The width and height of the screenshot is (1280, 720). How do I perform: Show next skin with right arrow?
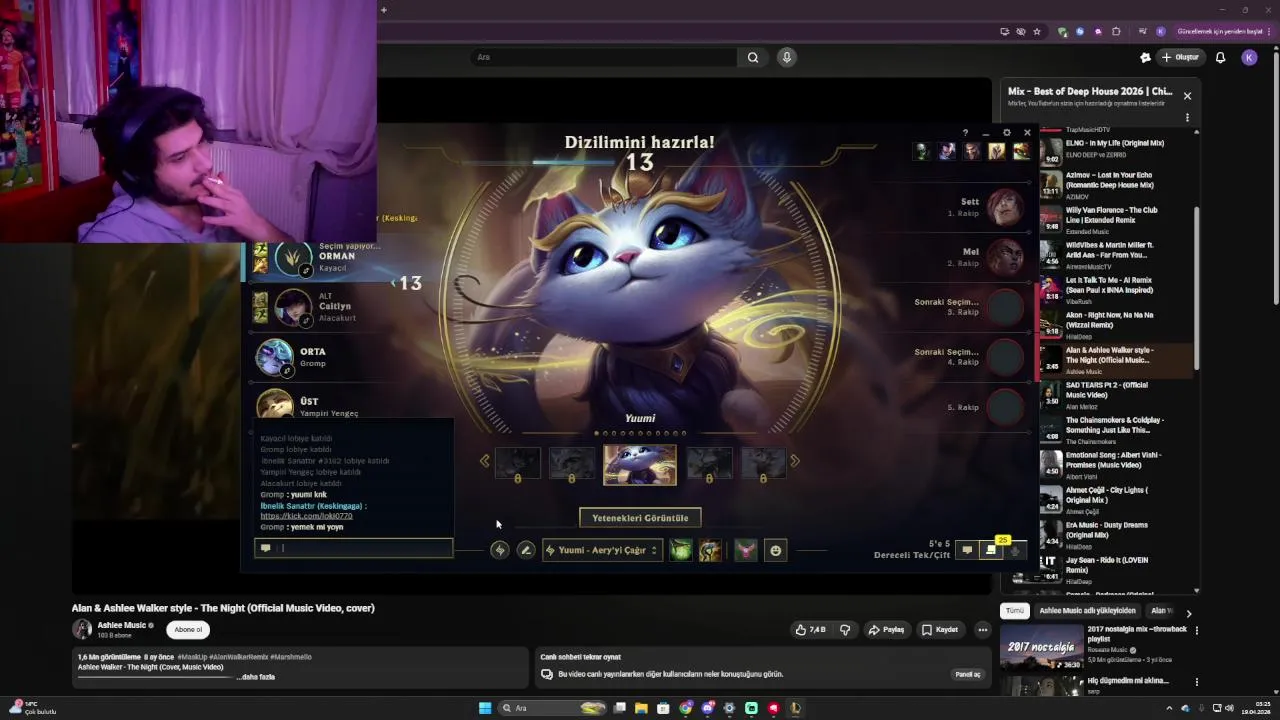pos(795,461)
